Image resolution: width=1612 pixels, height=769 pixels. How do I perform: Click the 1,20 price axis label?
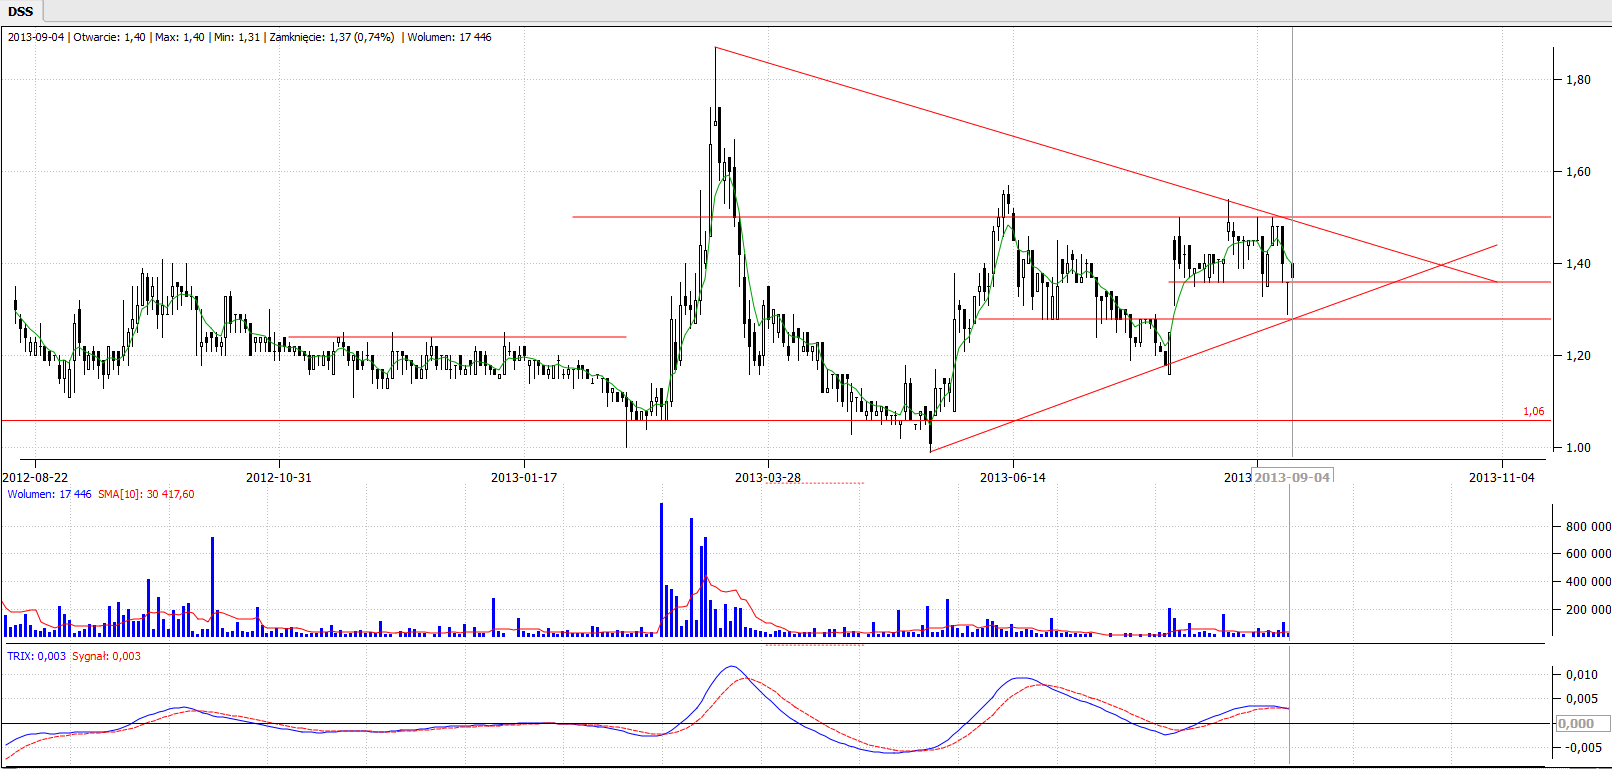point(1578,356)
